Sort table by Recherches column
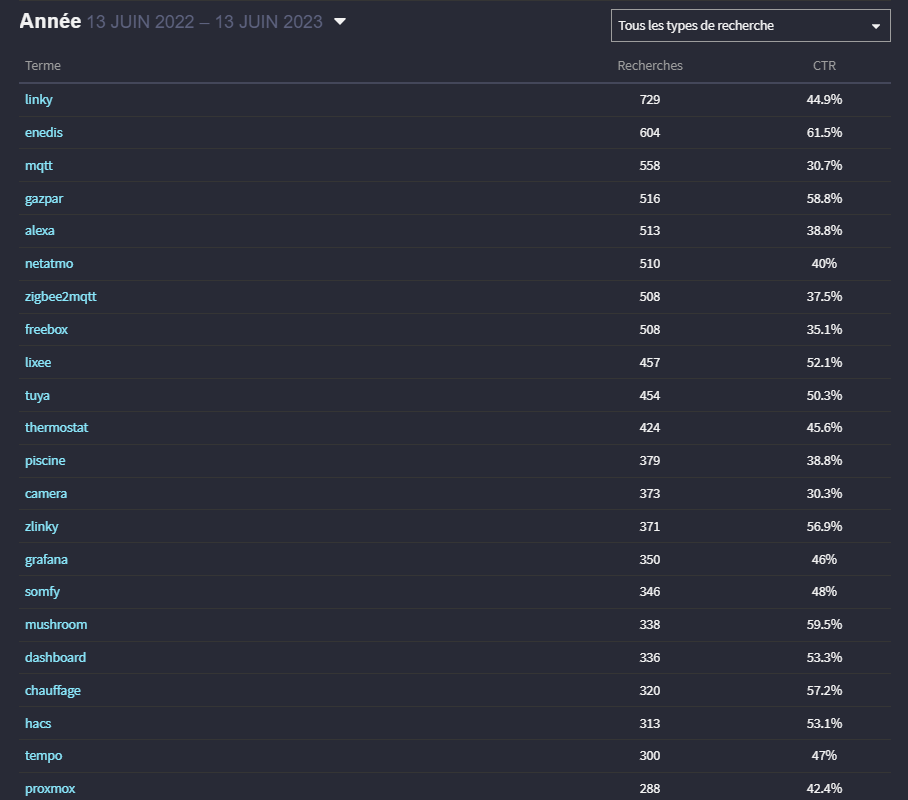 click(x=650, y=66)
